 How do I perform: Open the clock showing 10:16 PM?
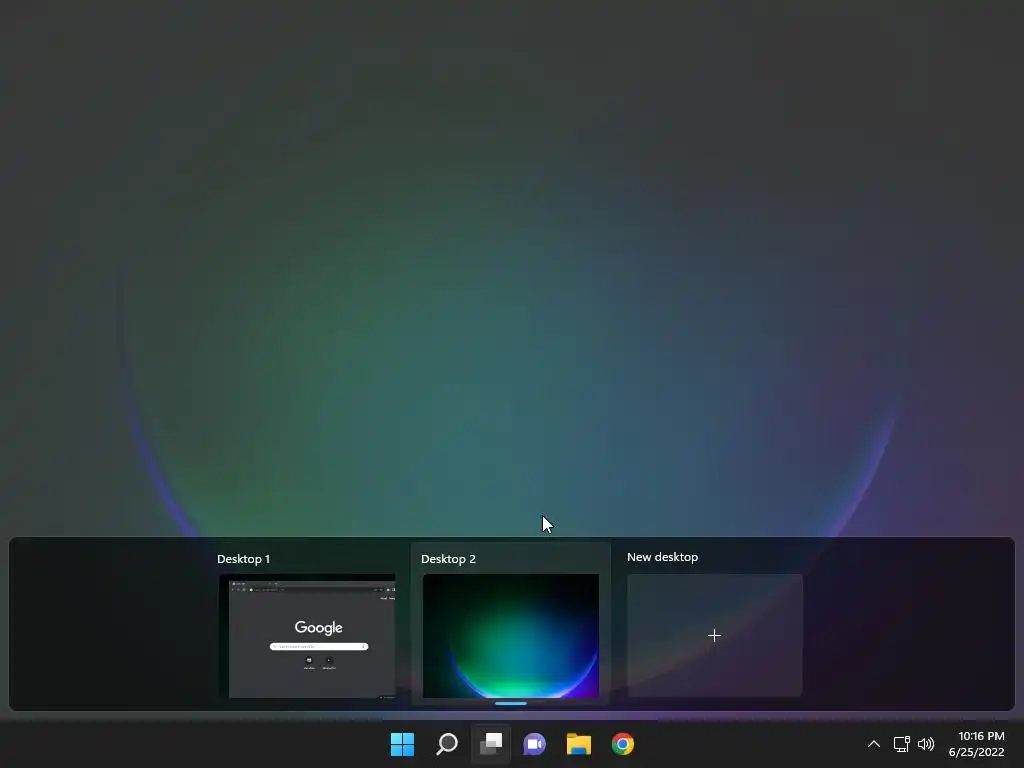pos(981,736)
